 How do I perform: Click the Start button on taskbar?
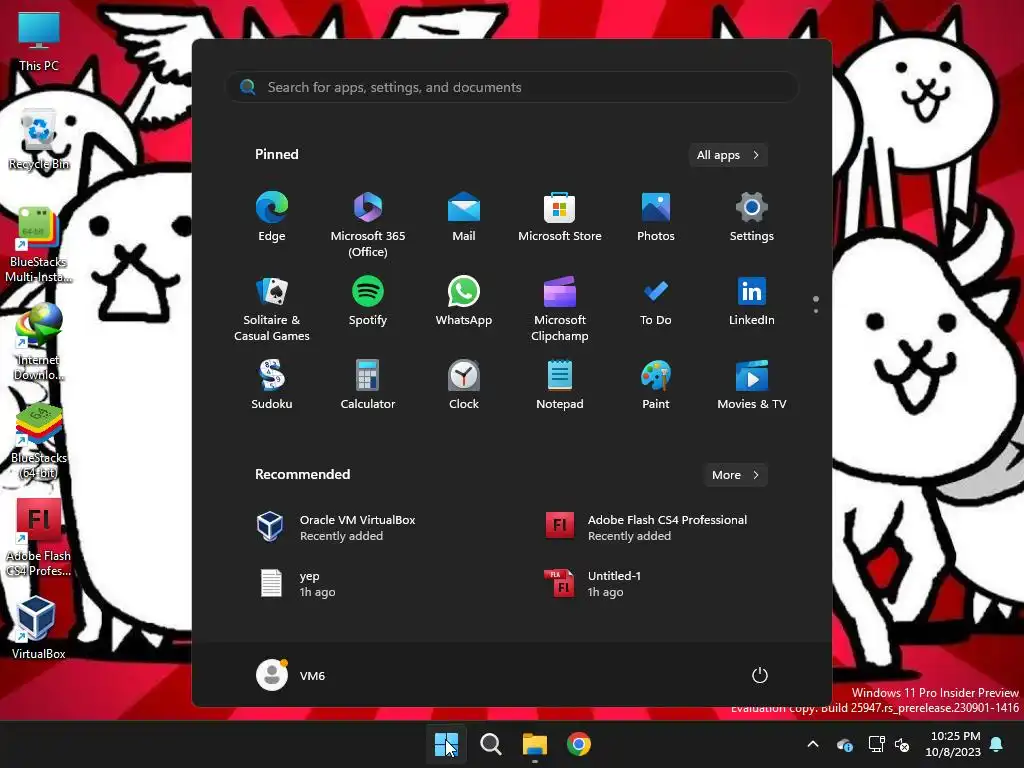(447, 744)
